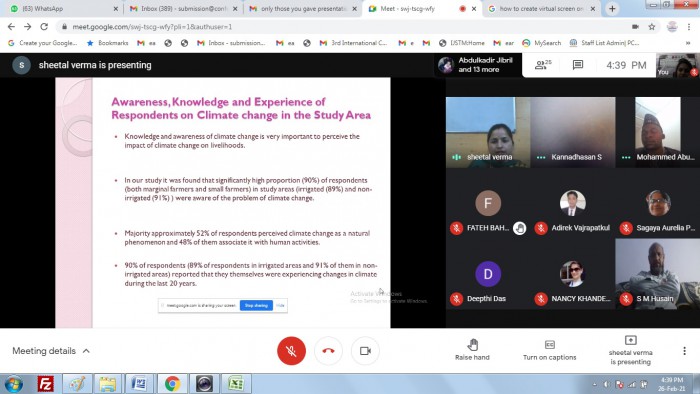700x394 pixels.
Task: Show hidden system tray icons arrow
Action: click(x=595, y=384)
